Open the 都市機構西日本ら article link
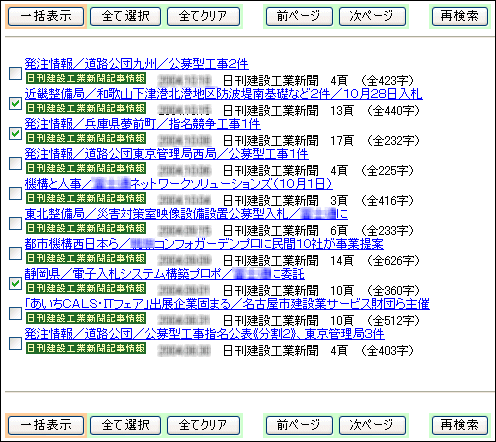The image size is (496, 442). (204, 244)
